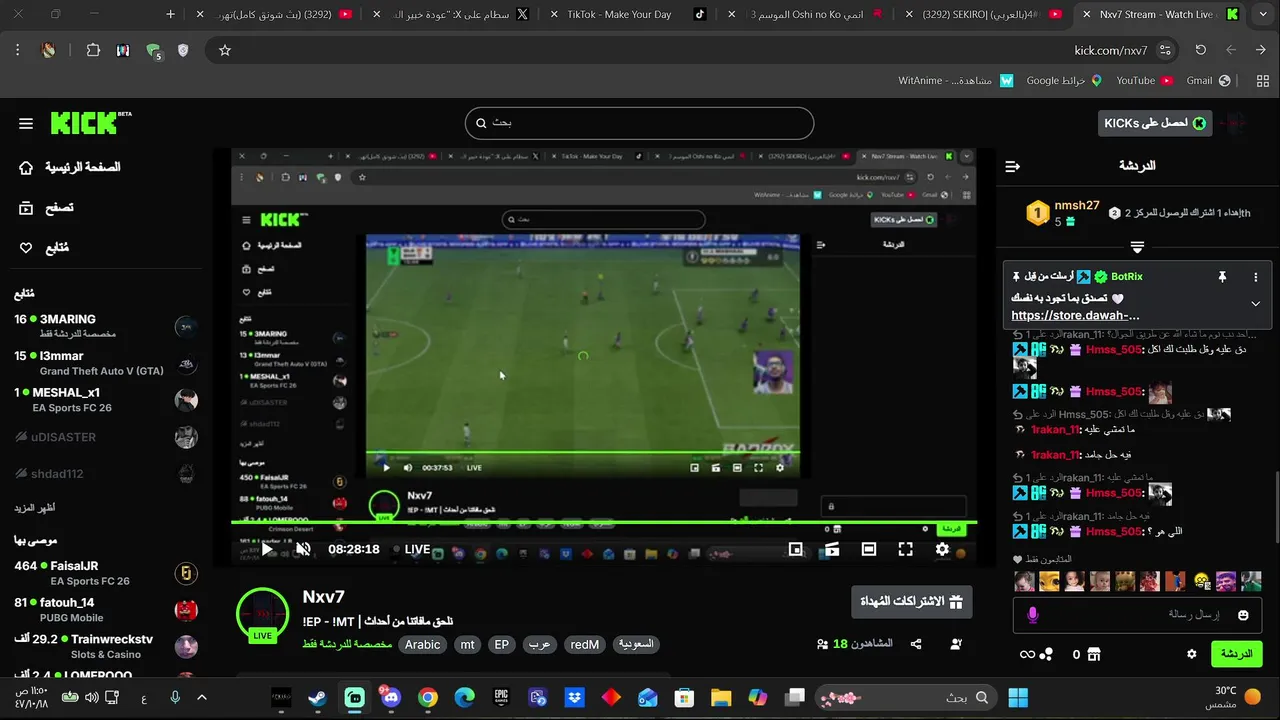1280x720 pixels.
Task: Open the YouTube bookmark
Action: (1143, 80)
